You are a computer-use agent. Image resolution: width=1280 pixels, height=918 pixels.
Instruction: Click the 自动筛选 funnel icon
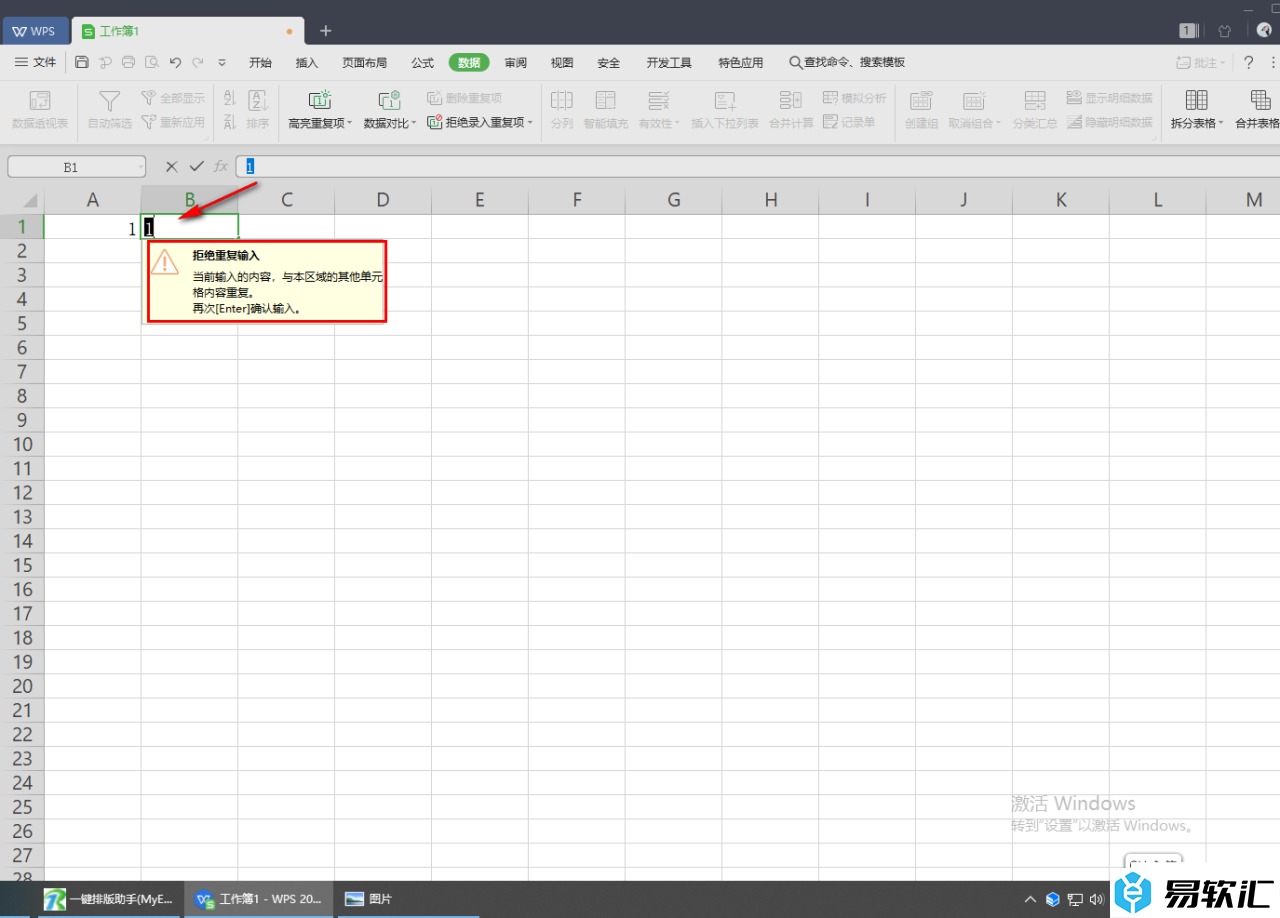110,101
